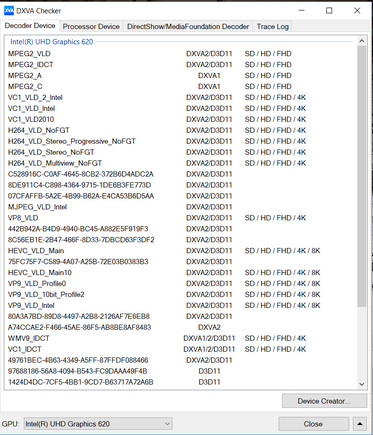Image resolution: width=373 pixels, height=435 pixels.
Task: Switch to the Trace Log tab
Action: (x=273, y=27)
